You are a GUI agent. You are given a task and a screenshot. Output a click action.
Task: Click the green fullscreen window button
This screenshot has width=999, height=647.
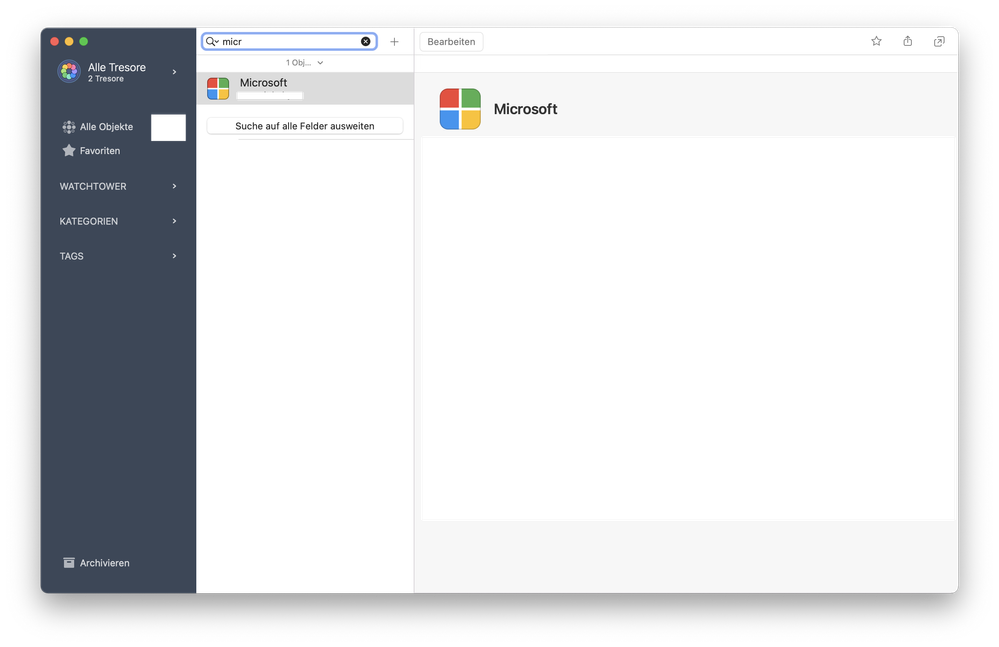coord(84,41)
